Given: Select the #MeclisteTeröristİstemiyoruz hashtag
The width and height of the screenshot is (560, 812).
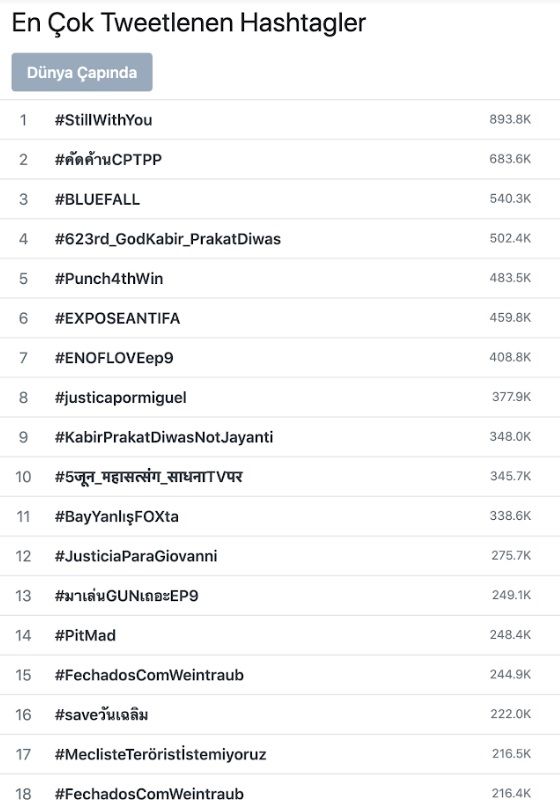Looking at the screenshot, I should tap(161, 754).
